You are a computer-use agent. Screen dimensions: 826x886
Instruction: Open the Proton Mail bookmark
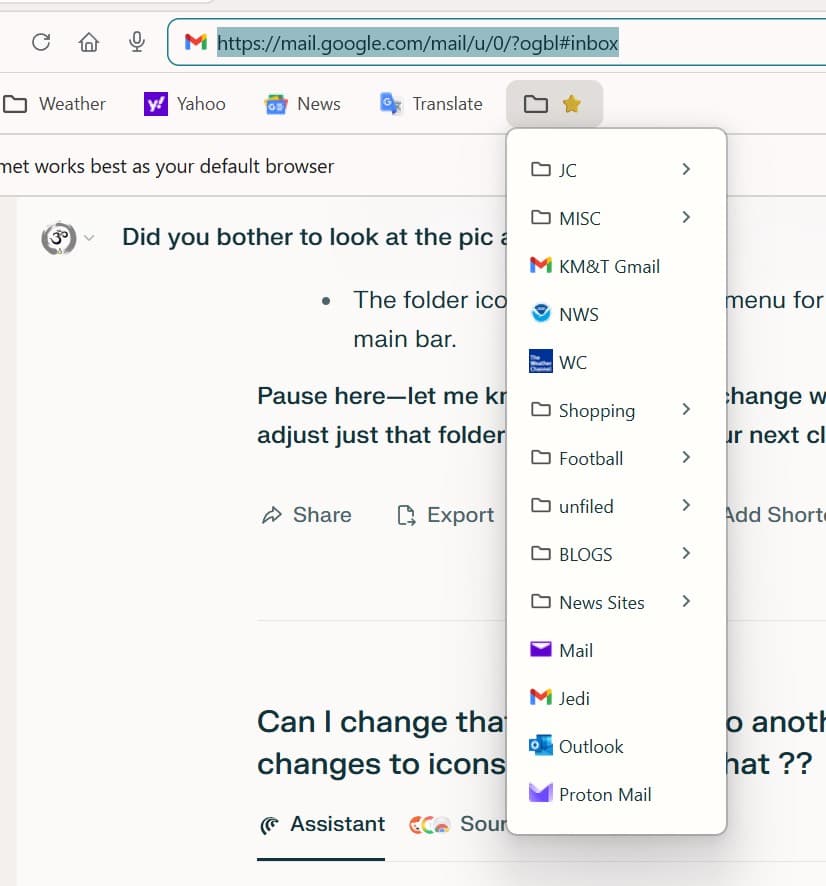point(604,795)
